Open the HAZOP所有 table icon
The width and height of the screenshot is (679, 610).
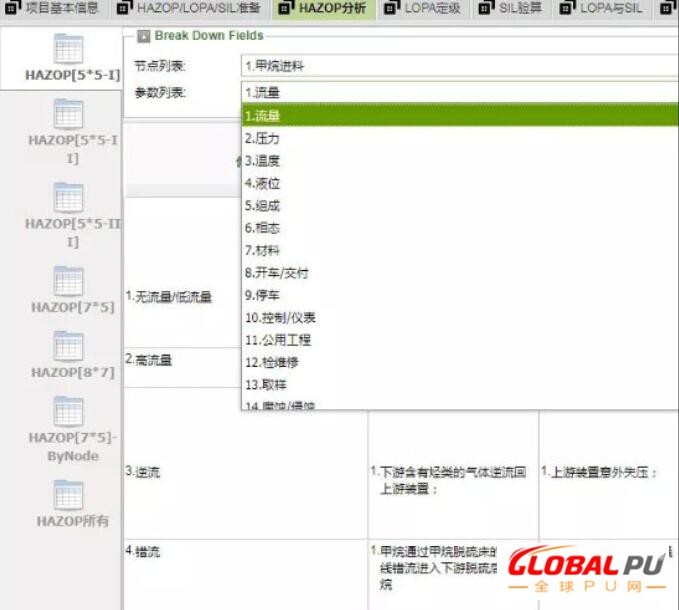pyautogui.click(x=68, y=496)
